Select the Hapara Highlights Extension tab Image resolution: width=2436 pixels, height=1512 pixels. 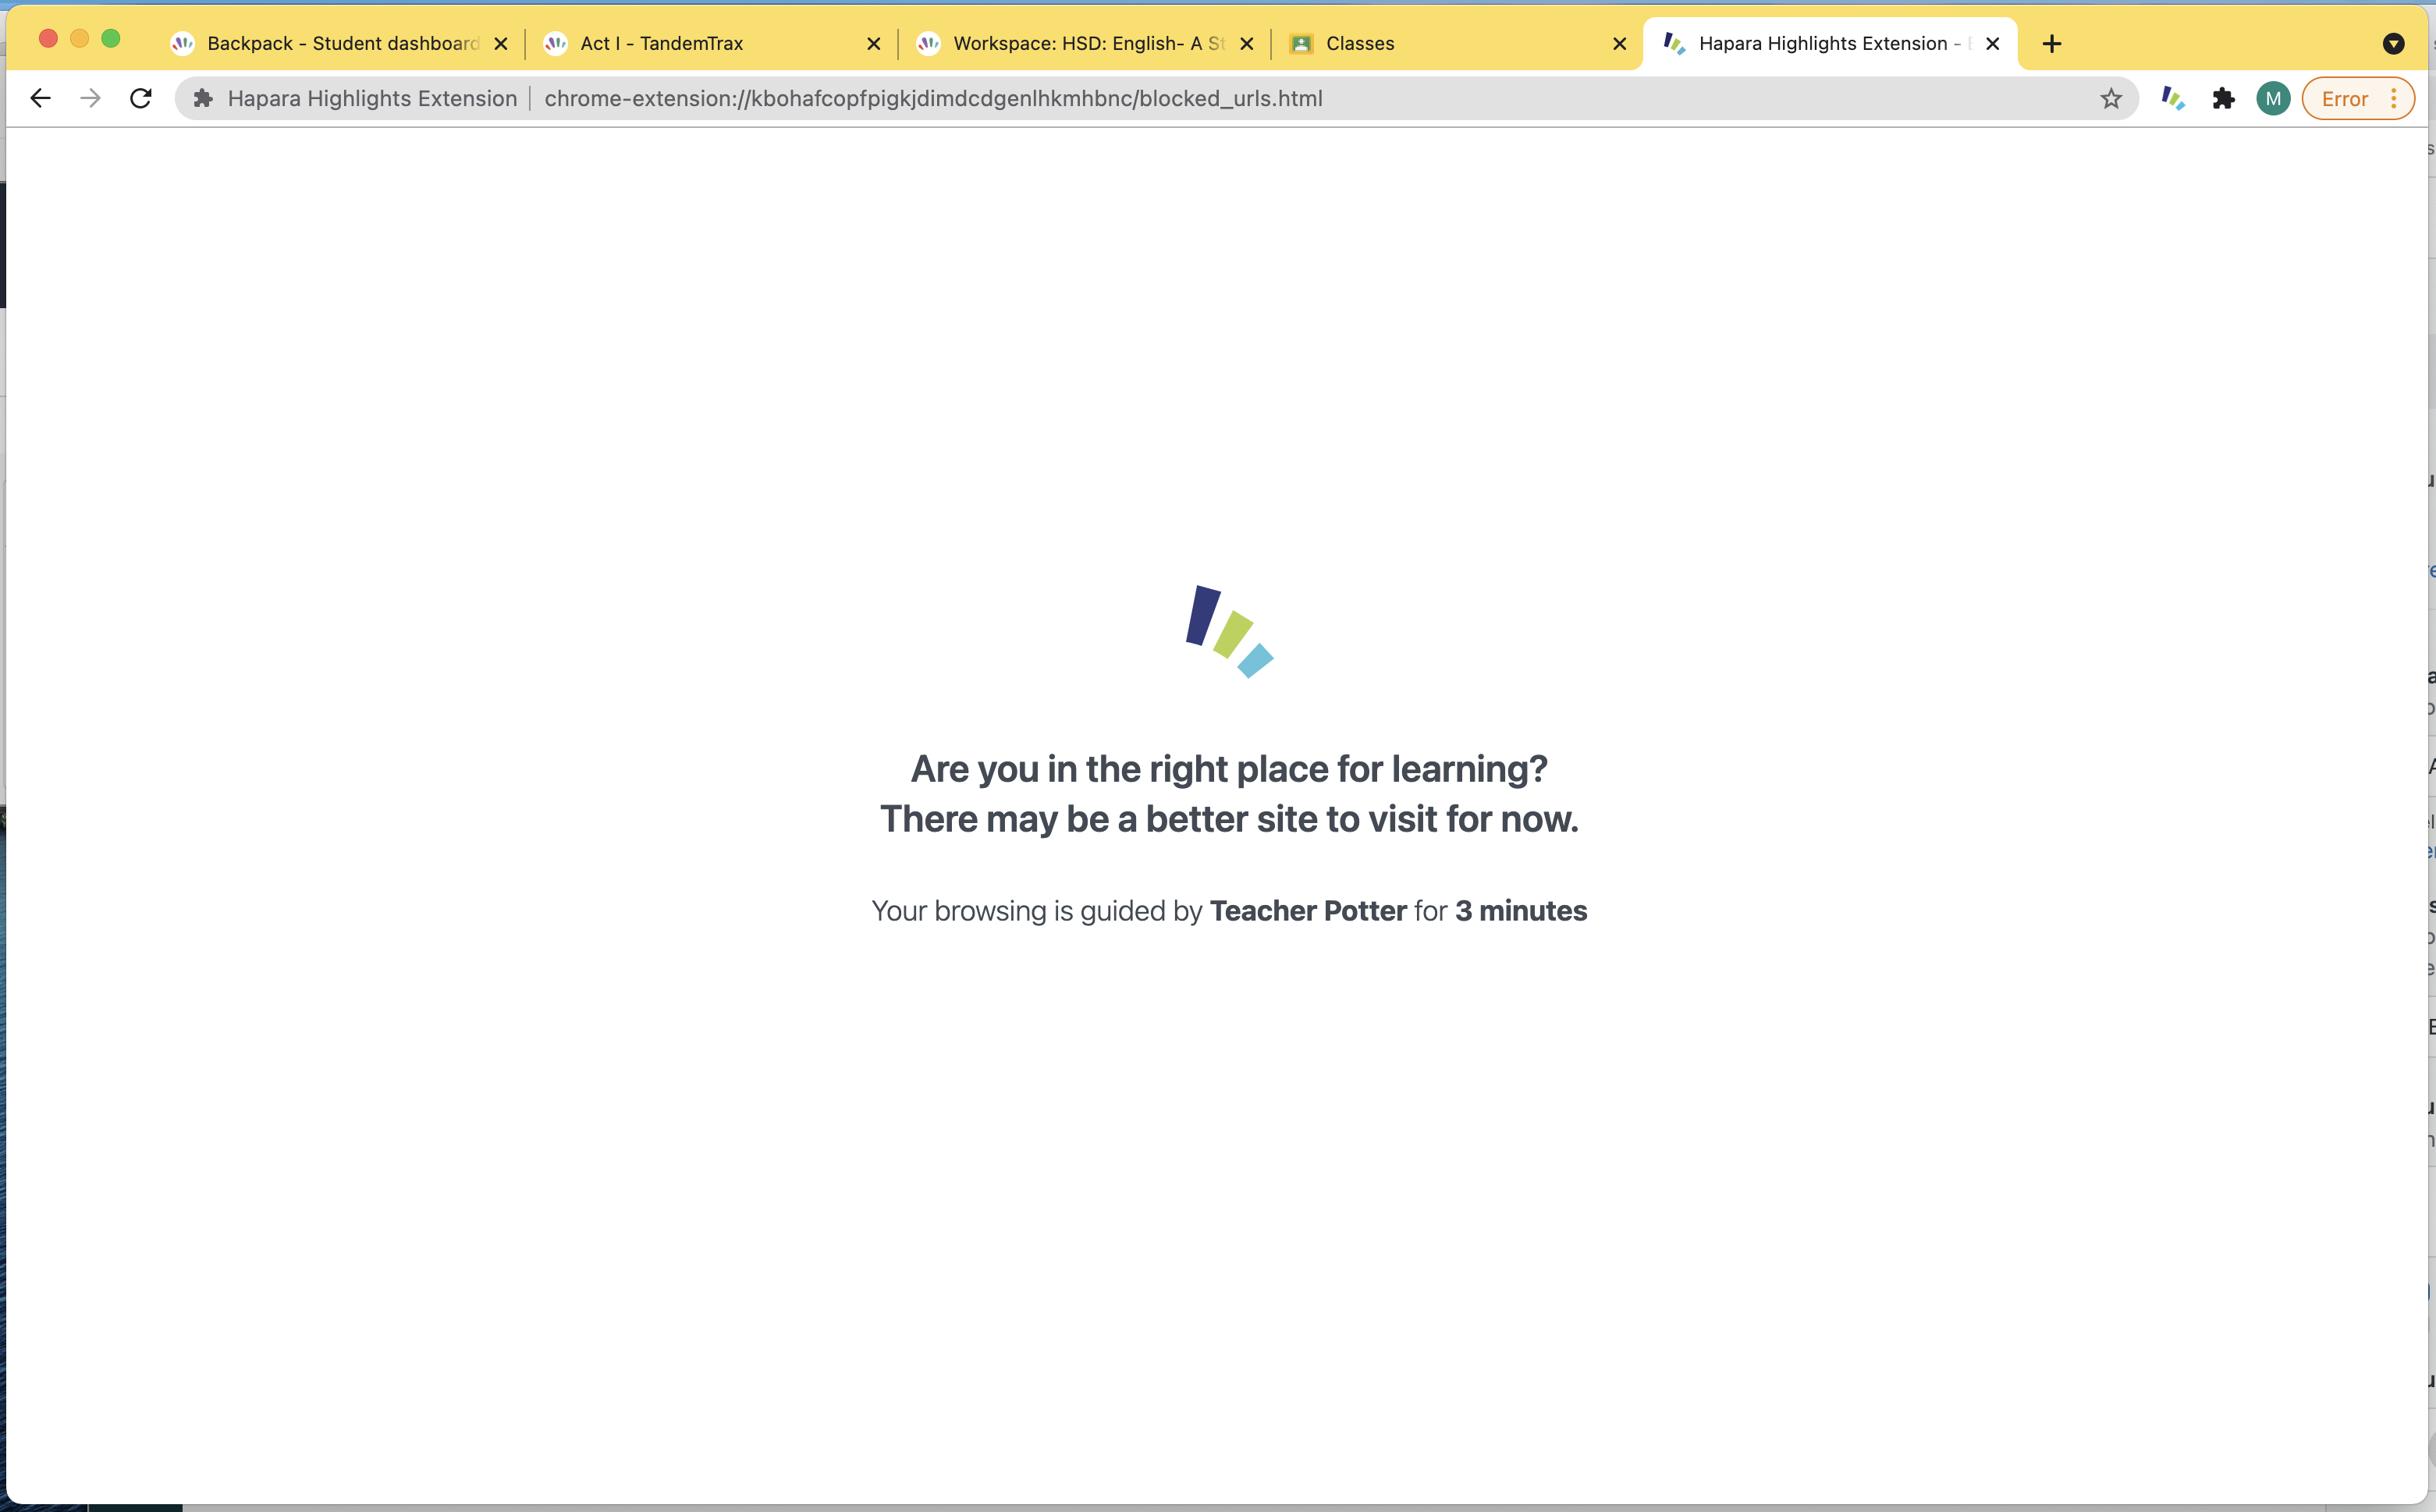(1829, 43)
